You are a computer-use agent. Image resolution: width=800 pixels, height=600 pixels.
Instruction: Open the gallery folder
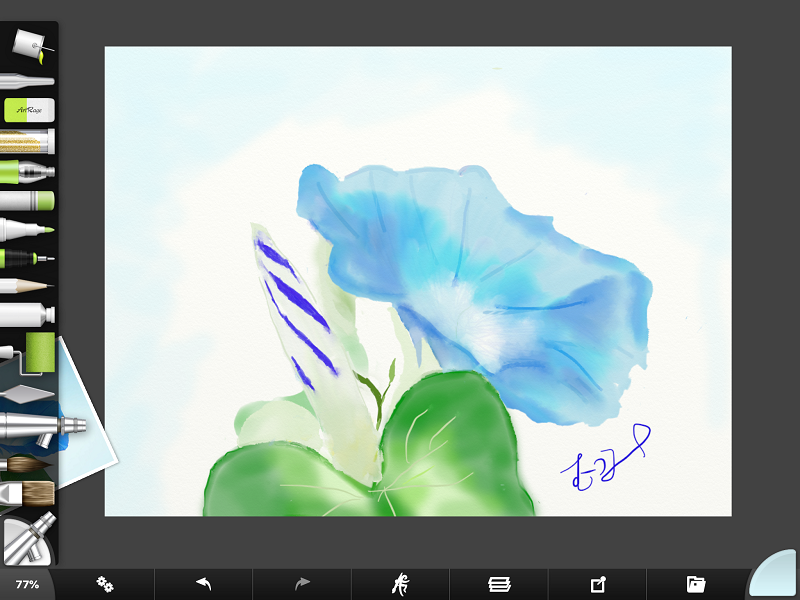click(x=696, y=583)
